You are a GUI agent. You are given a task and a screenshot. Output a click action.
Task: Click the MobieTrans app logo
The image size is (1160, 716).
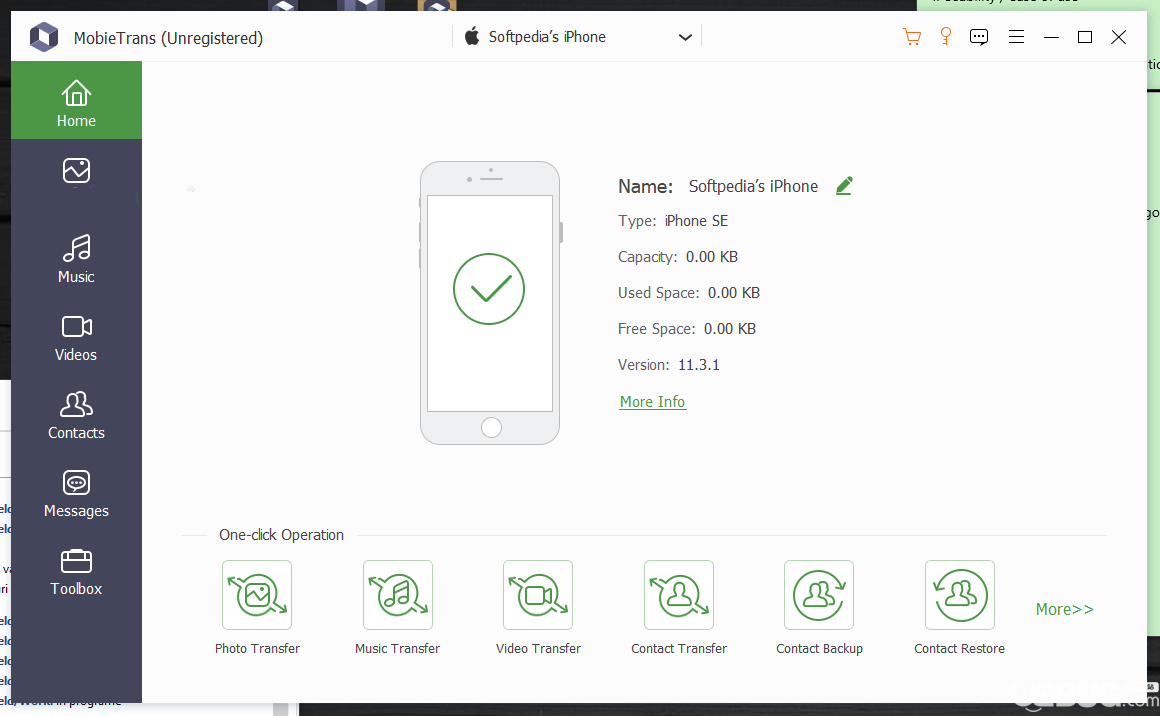point(44,37)
